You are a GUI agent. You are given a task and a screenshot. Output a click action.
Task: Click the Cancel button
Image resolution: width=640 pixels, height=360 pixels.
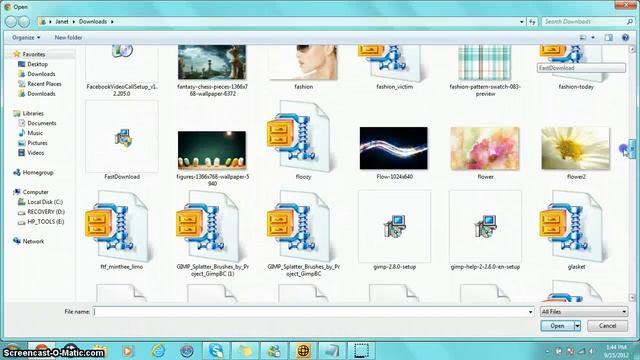[607, 326]
